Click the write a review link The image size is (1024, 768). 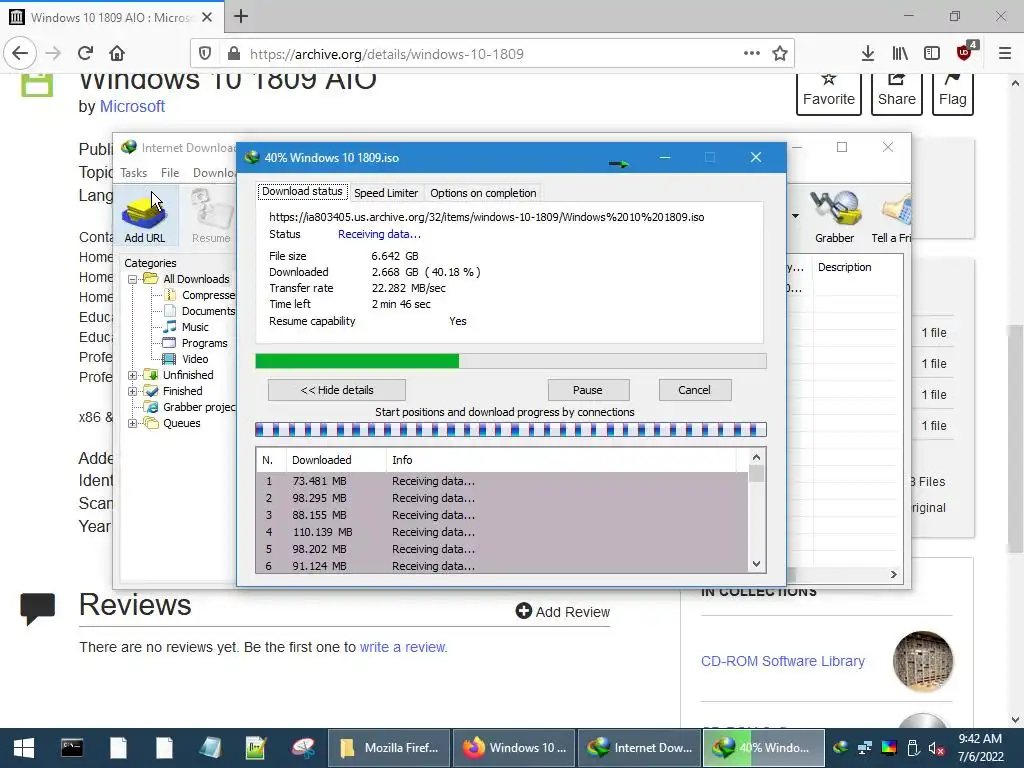click(404, 647)
